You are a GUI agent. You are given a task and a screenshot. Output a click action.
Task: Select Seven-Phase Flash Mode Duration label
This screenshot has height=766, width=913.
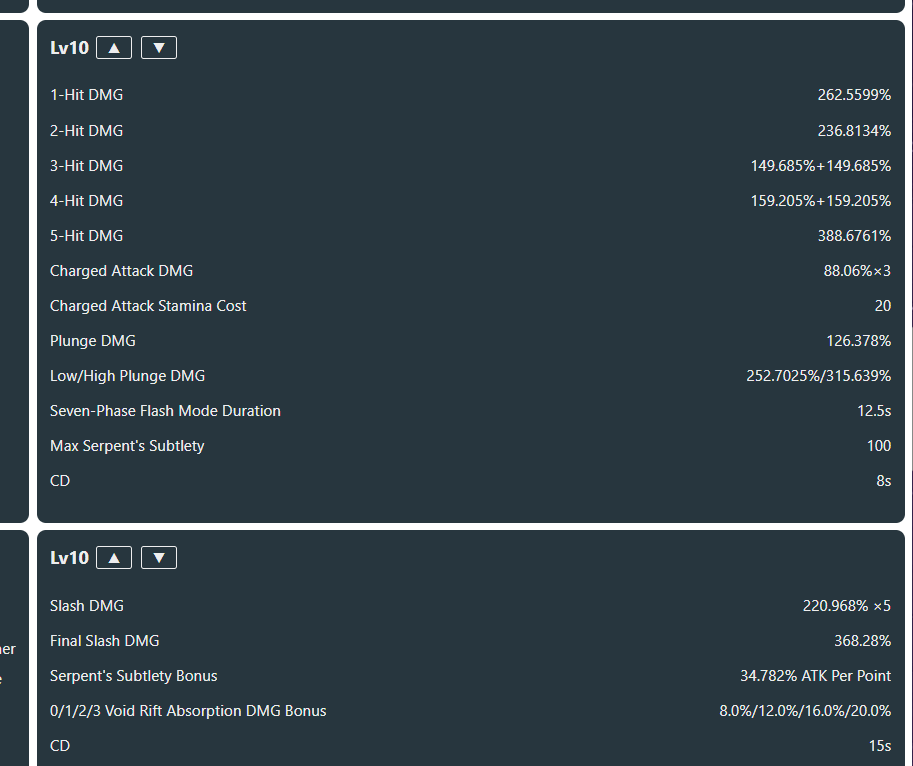[165, 411]
